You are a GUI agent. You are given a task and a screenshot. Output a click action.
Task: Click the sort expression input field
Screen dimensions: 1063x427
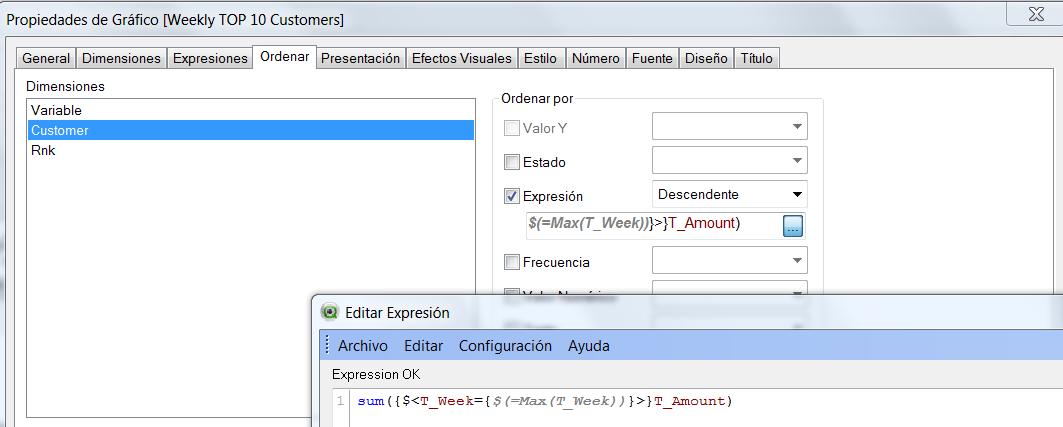tap(652, 224)
